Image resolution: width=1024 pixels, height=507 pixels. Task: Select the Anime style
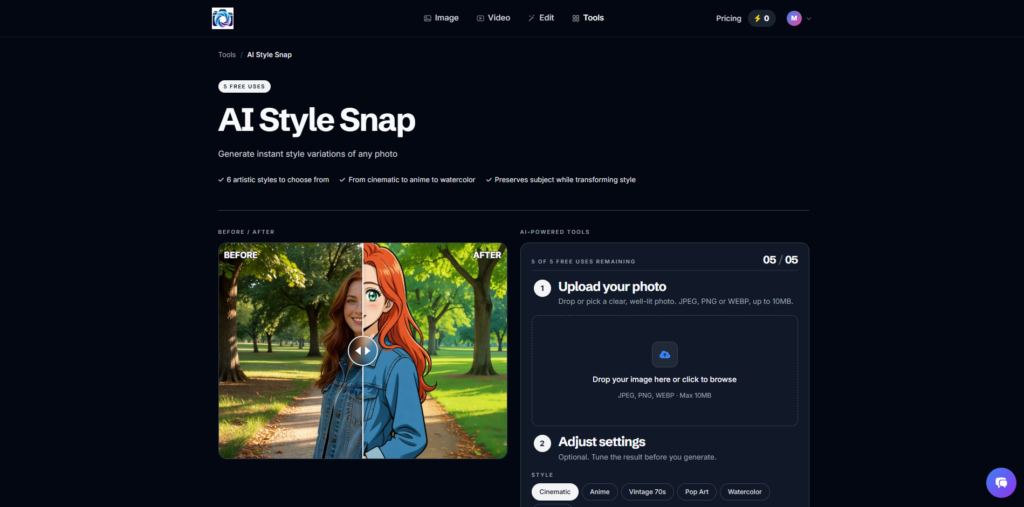pyautogui.click(x=600, y=491)
